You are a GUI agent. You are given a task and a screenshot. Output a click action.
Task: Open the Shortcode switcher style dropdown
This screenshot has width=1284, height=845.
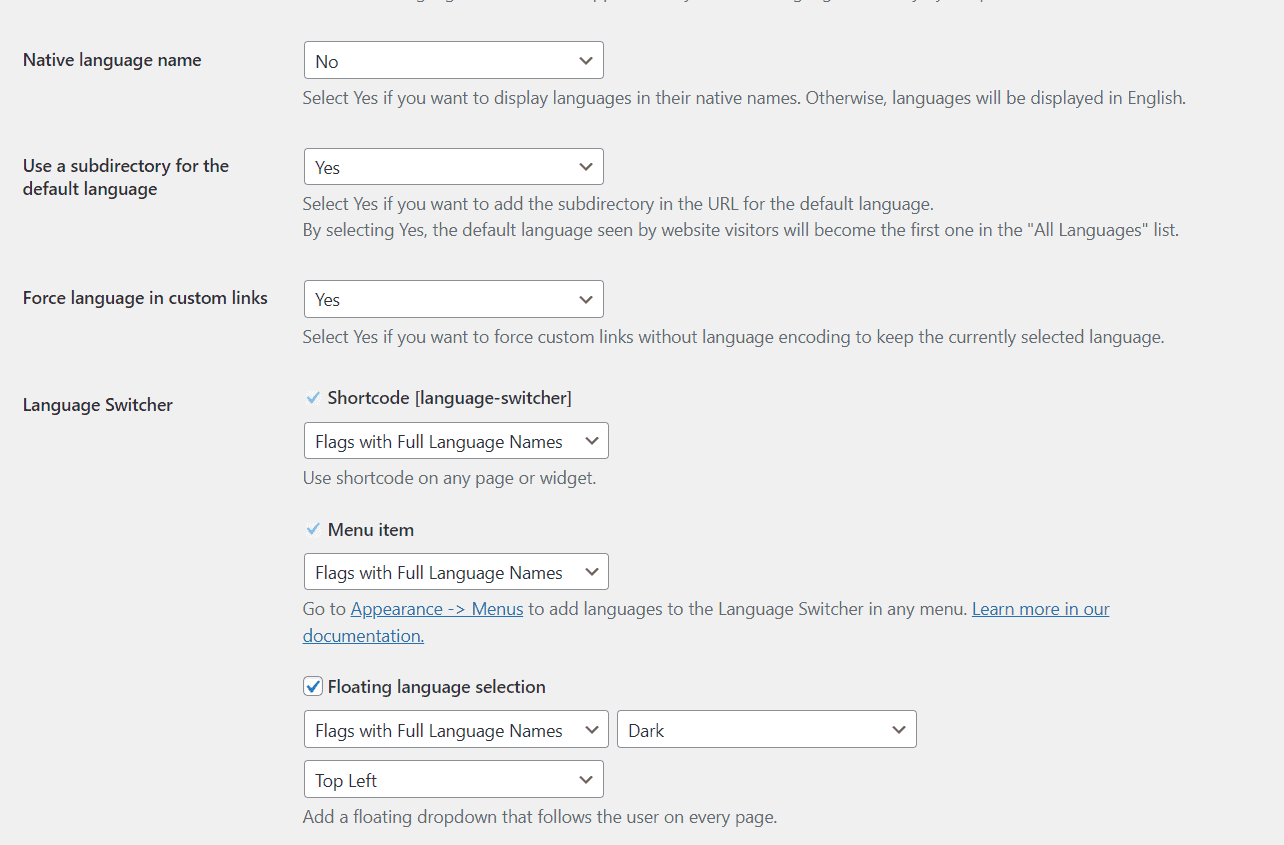point(456,441)
